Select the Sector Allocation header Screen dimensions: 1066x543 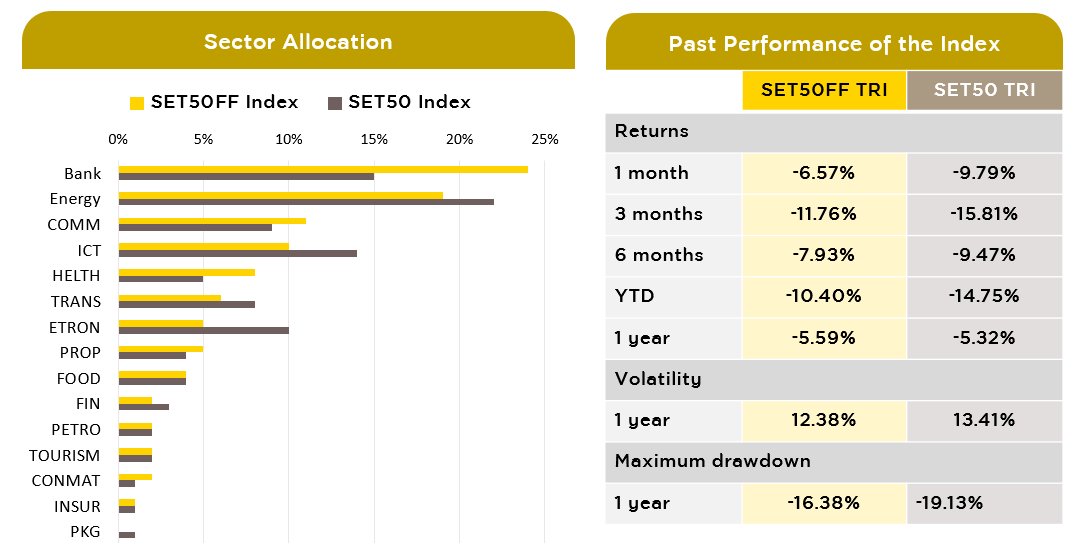pyautogui.click(x=298, y=42)
